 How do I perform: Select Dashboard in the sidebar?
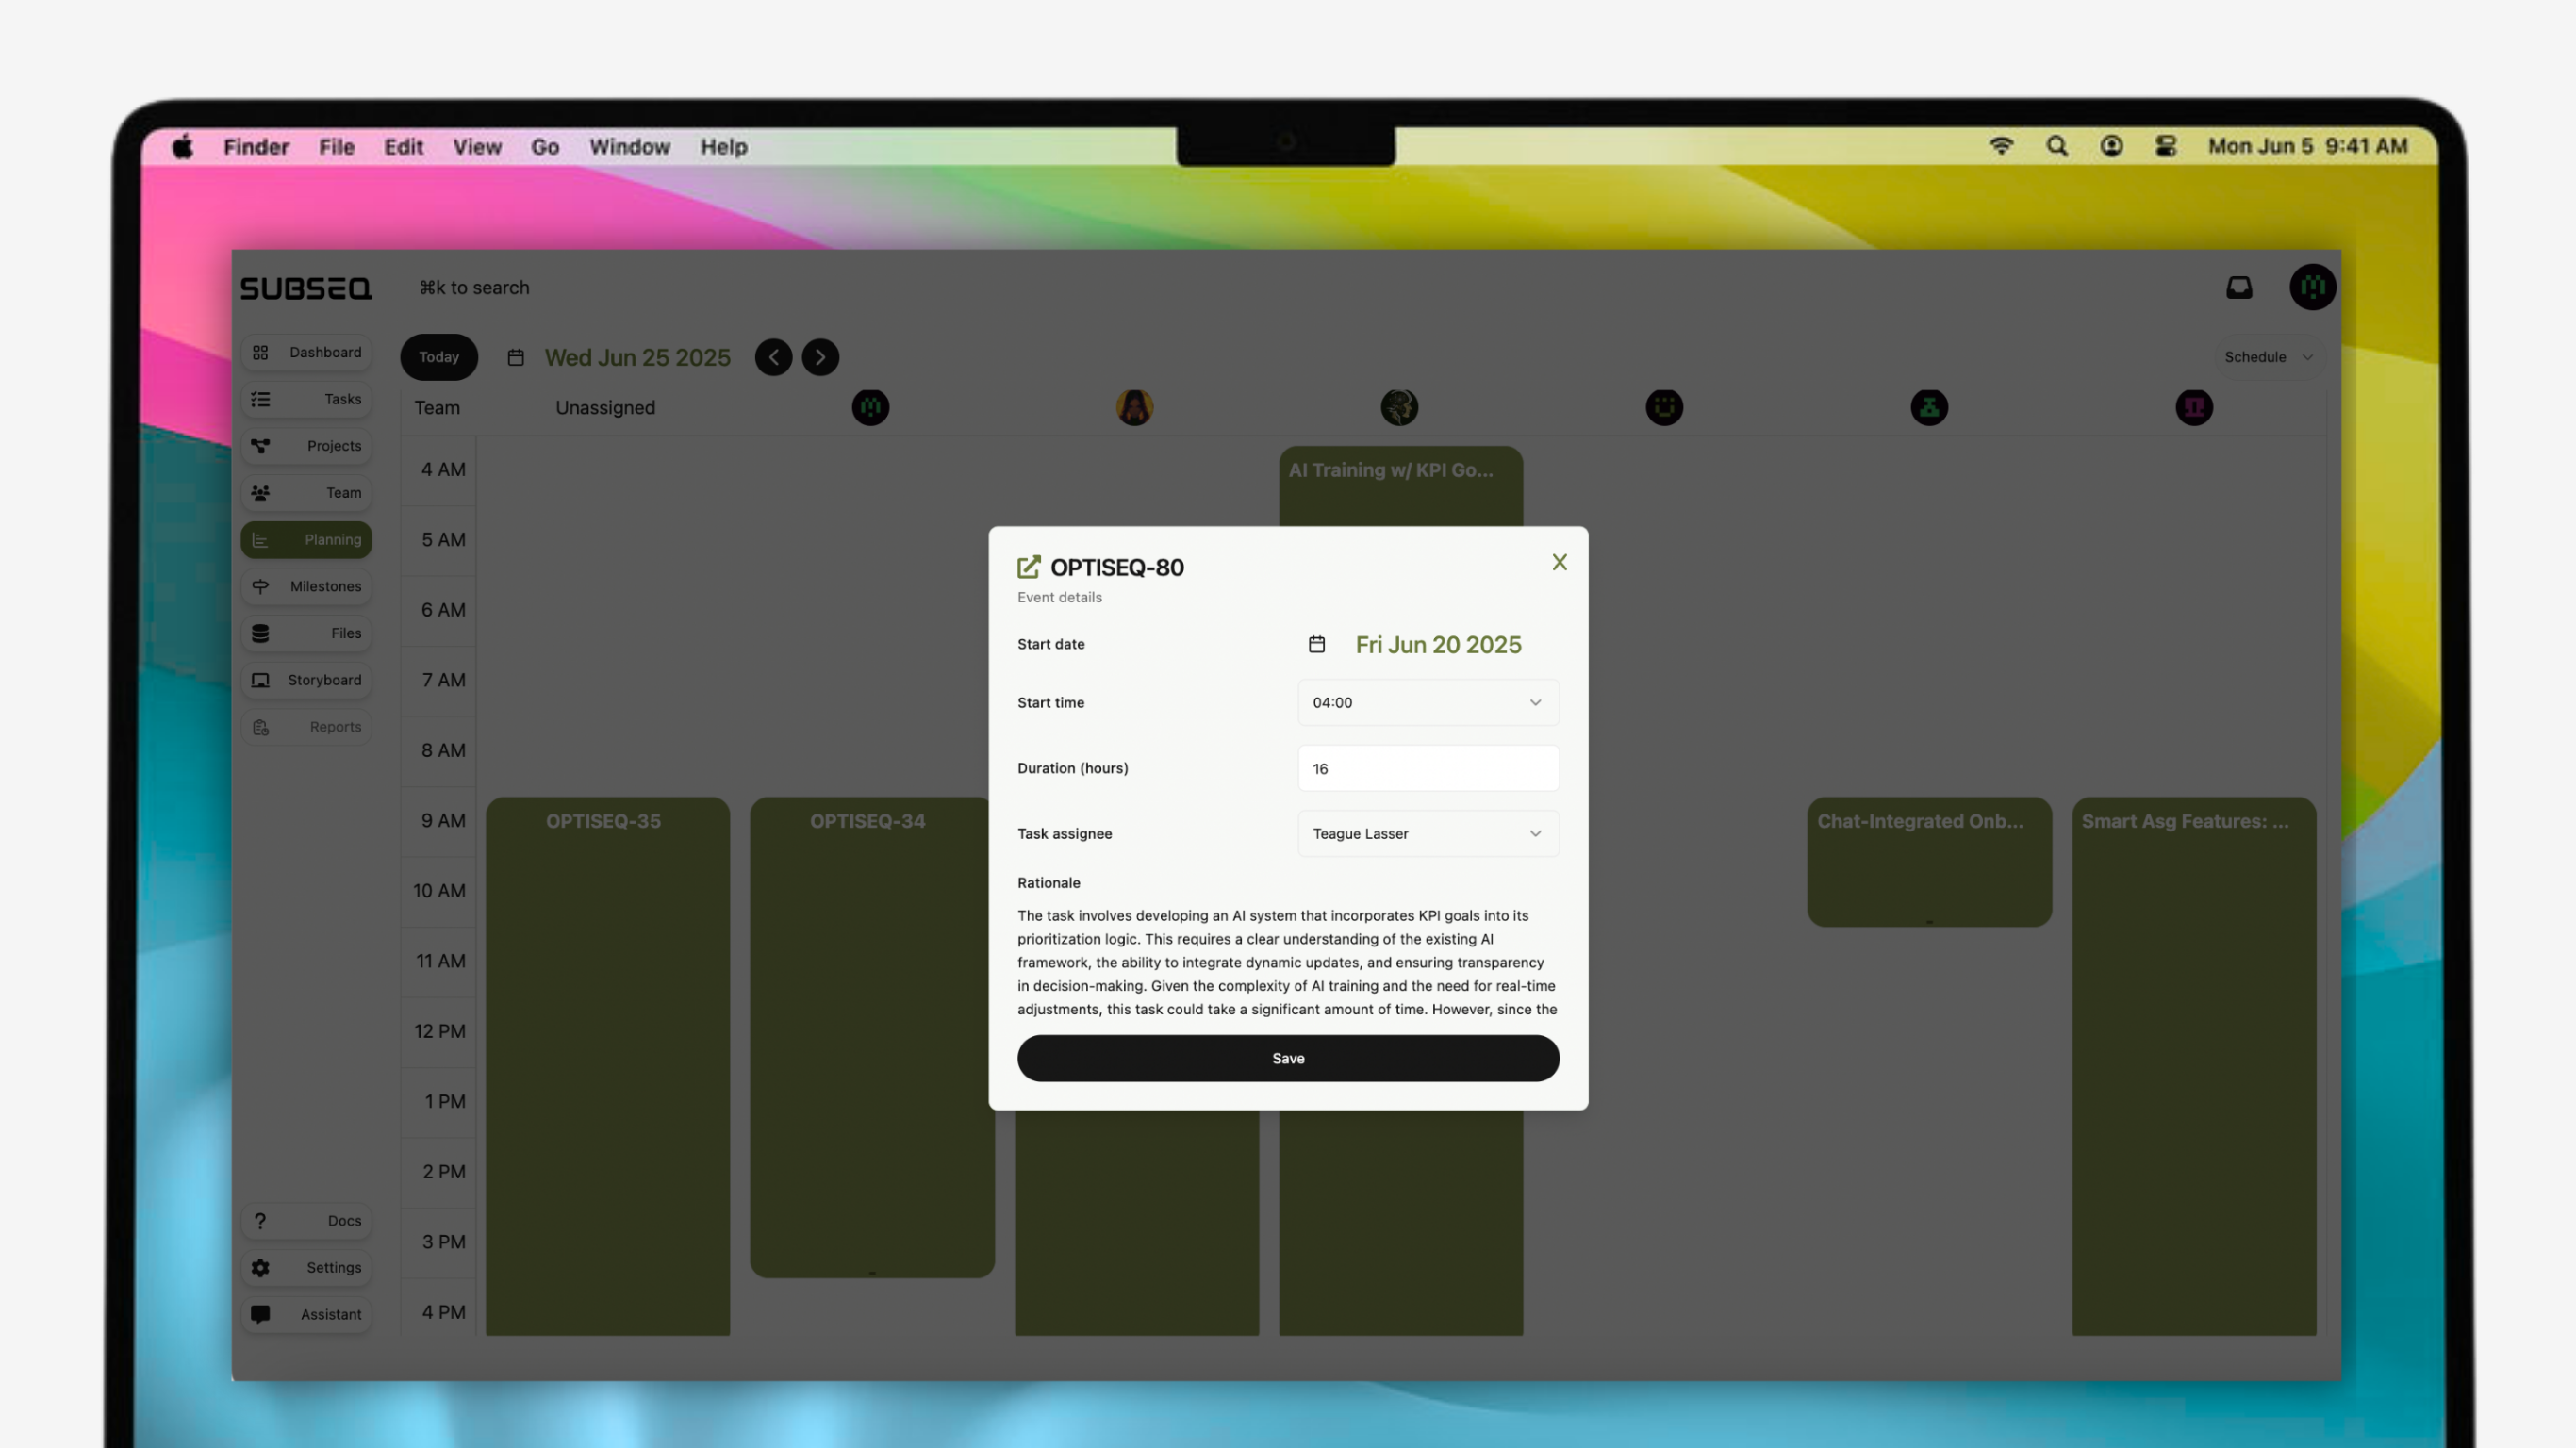tap(306, 352)
